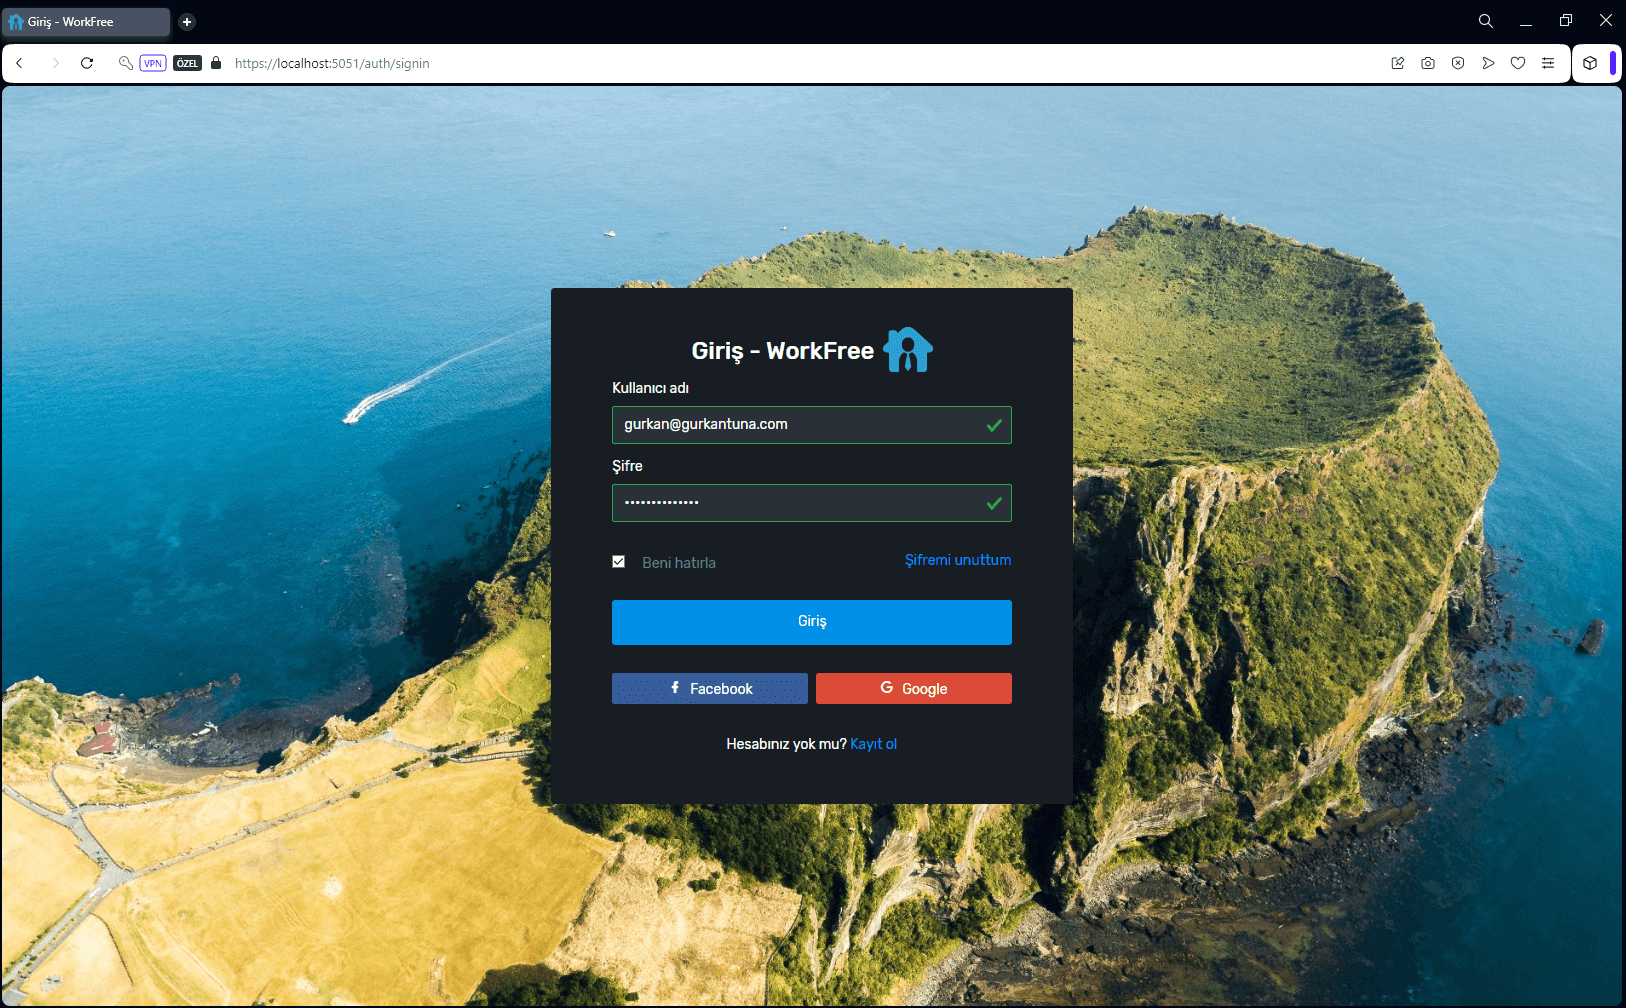Click the search tabs magnifier icon

click(1486, 21)
